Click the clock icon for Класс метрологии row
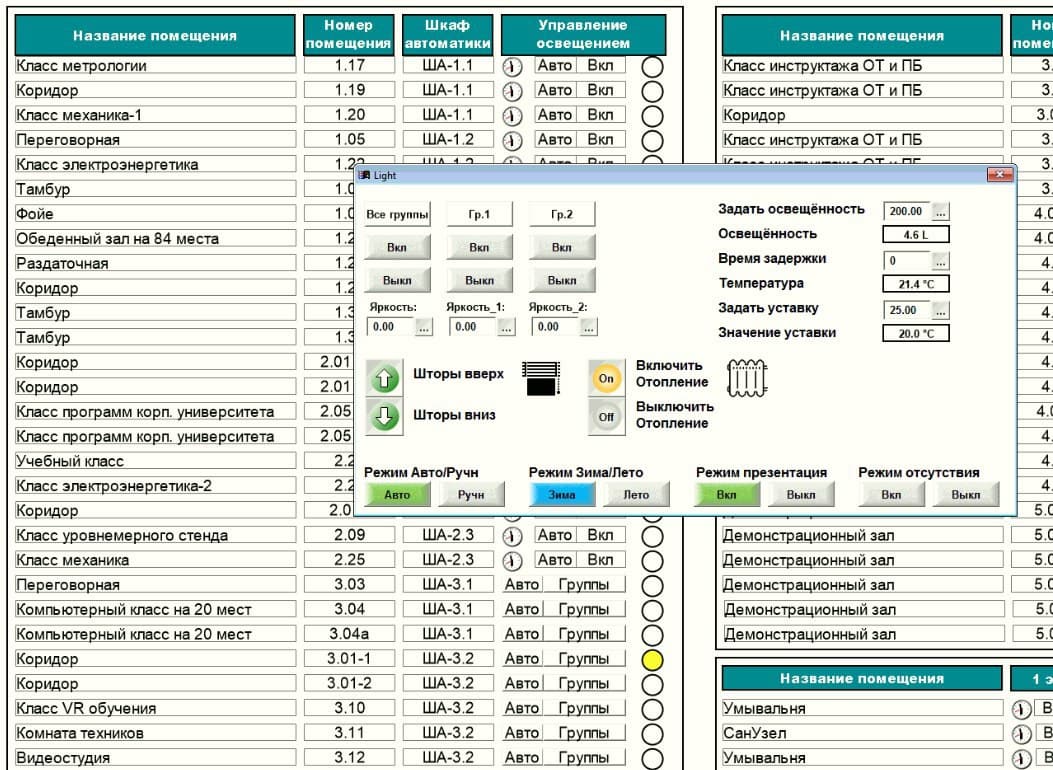1053x770 pixels. 512,66
